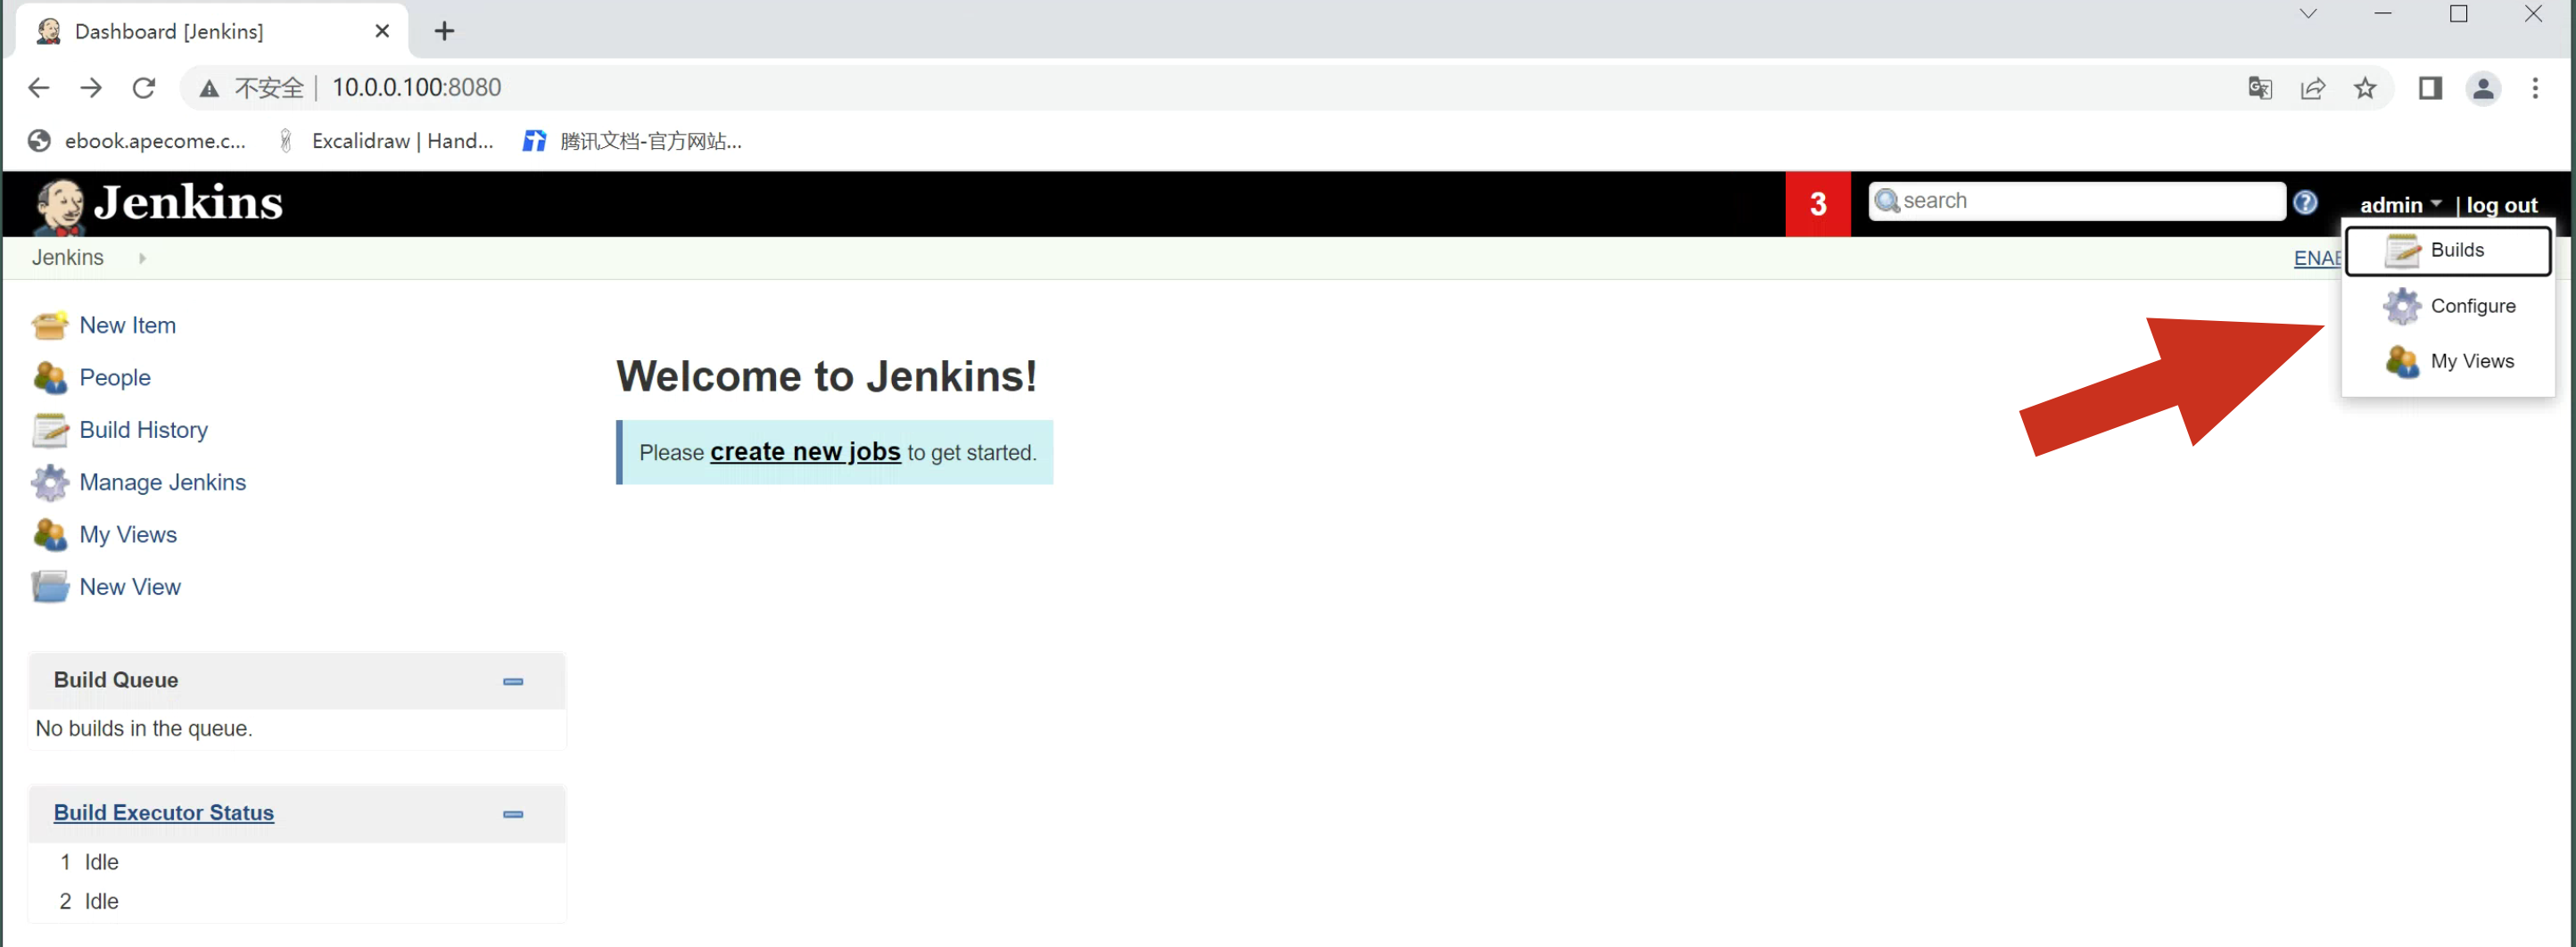Click the New View folder icon
Screen dimensions: 2576x947
(49, 587)
